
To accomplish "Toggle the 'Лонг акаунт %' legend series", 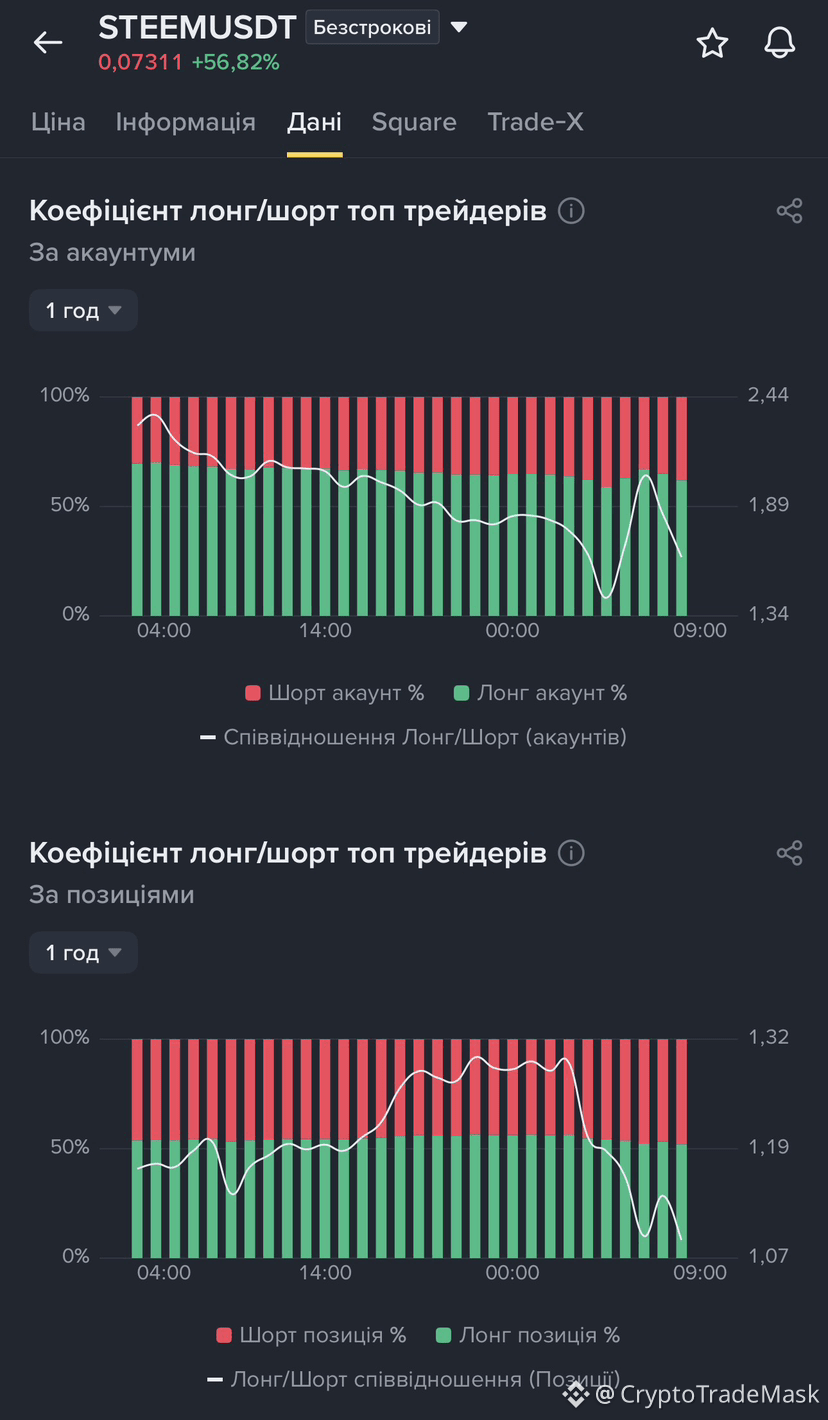I will tap(540, 693).
